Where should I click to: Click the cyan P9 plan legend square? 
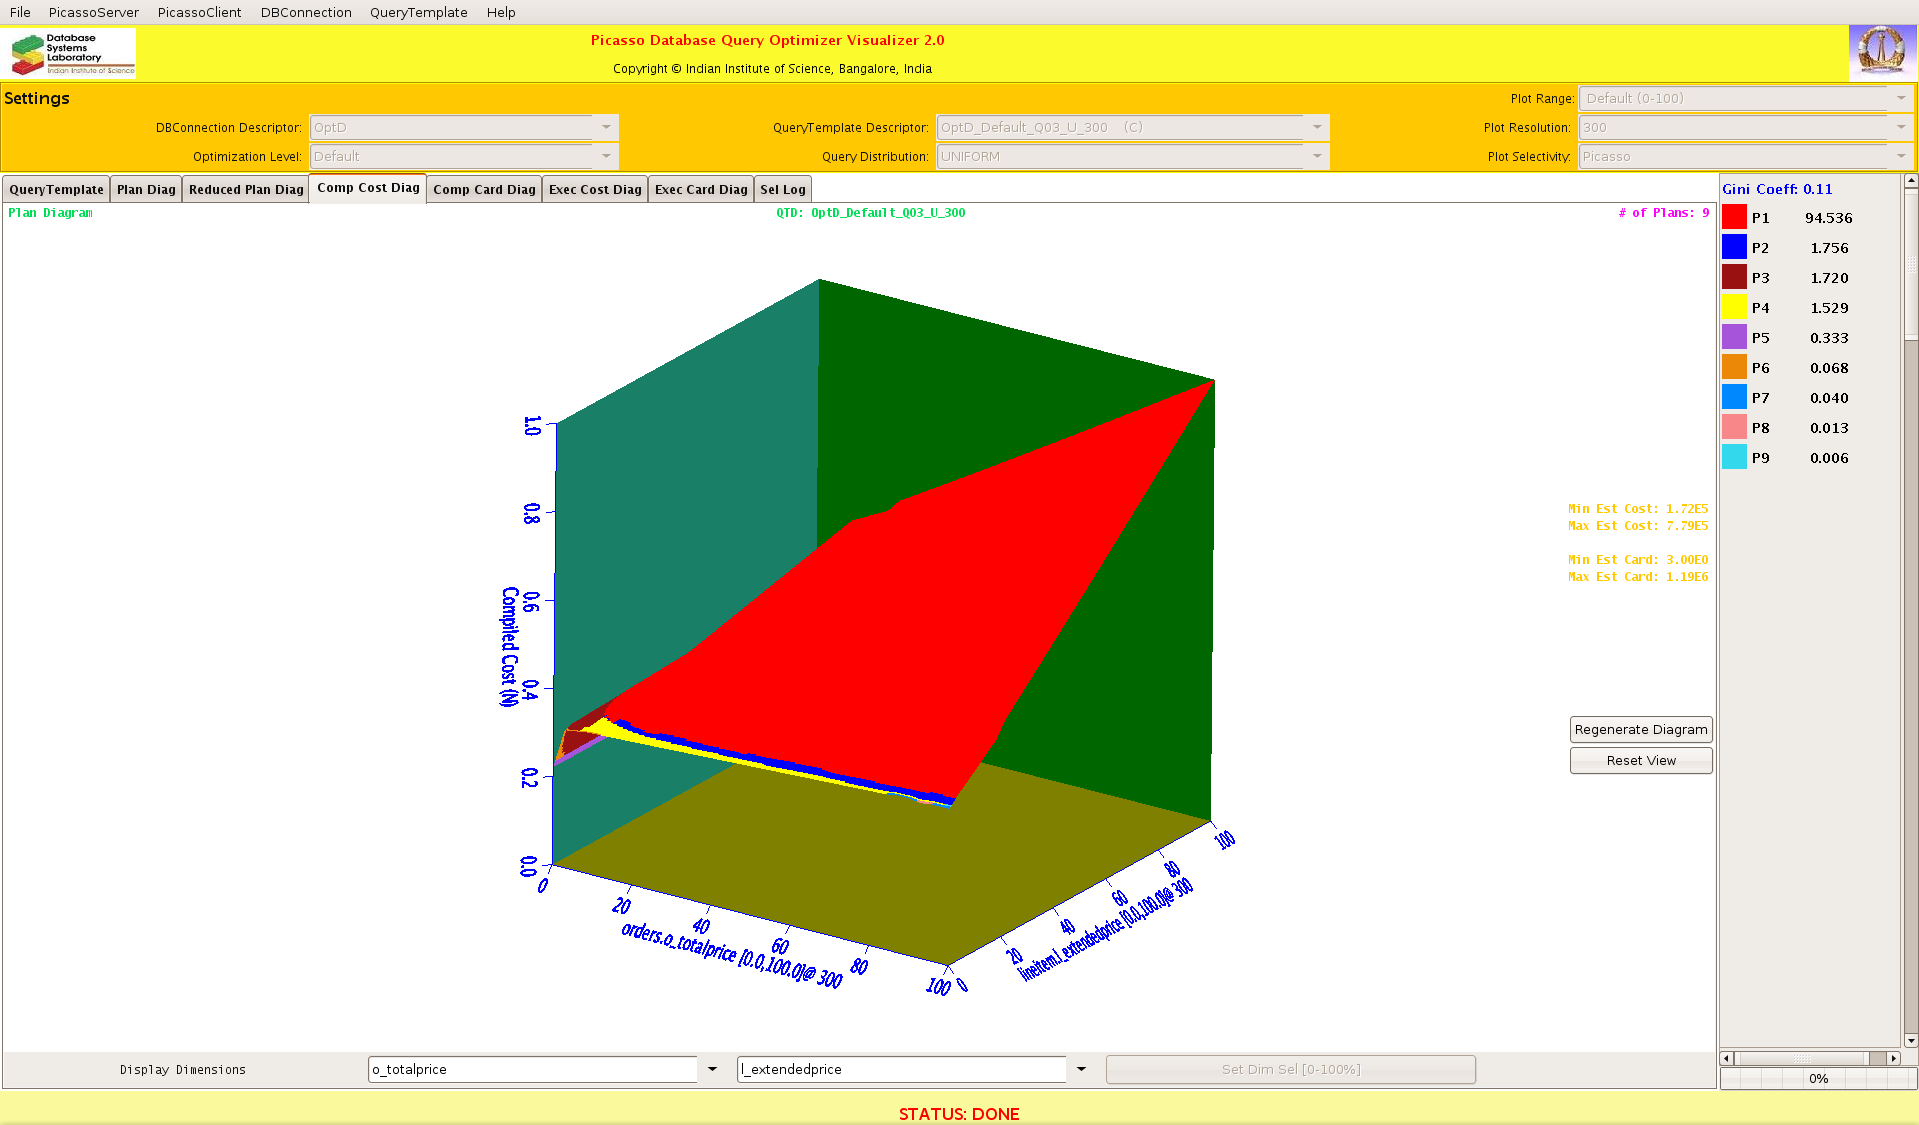(x=1734, y=457)
